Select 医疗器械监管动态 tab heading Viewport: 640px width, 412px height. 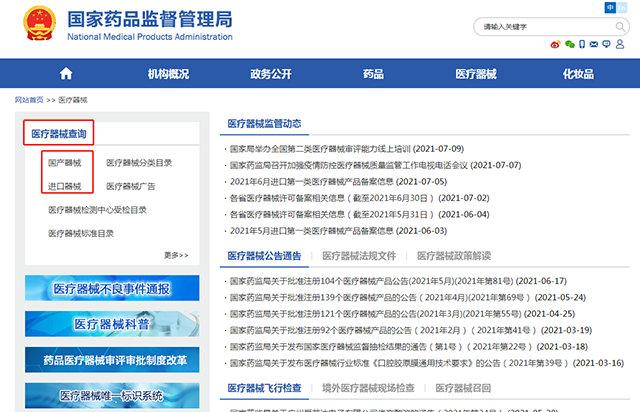pos(264,123)
